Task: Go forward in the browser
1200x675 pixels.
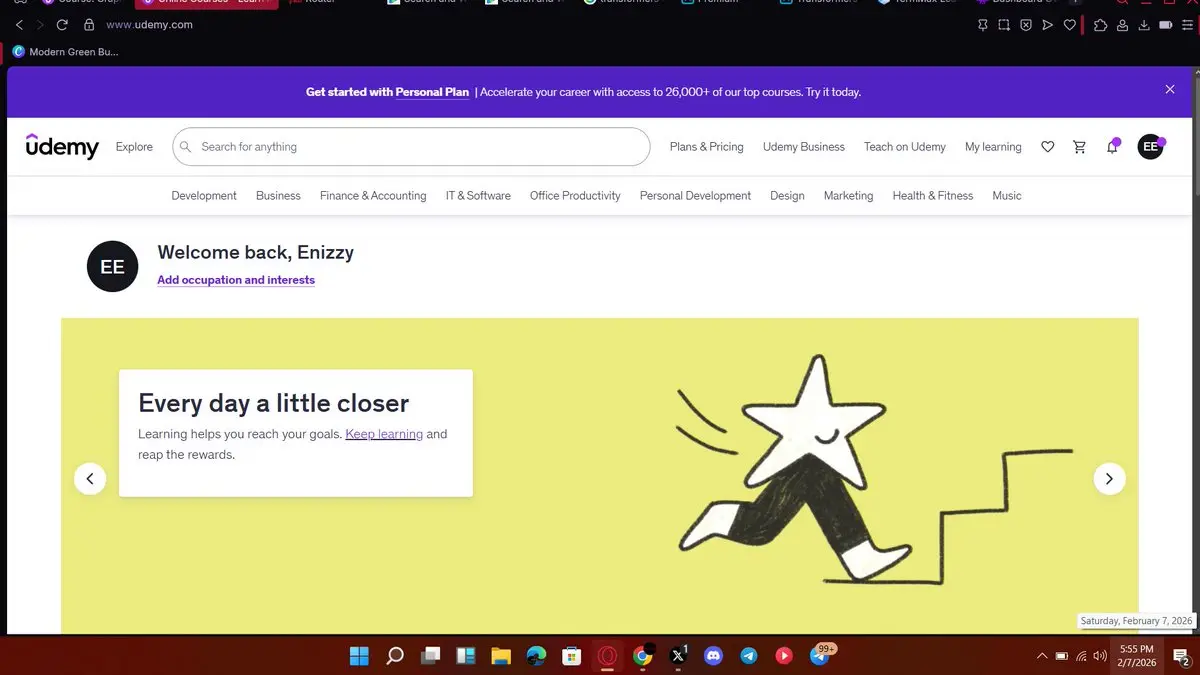Action: click(40, 25)
